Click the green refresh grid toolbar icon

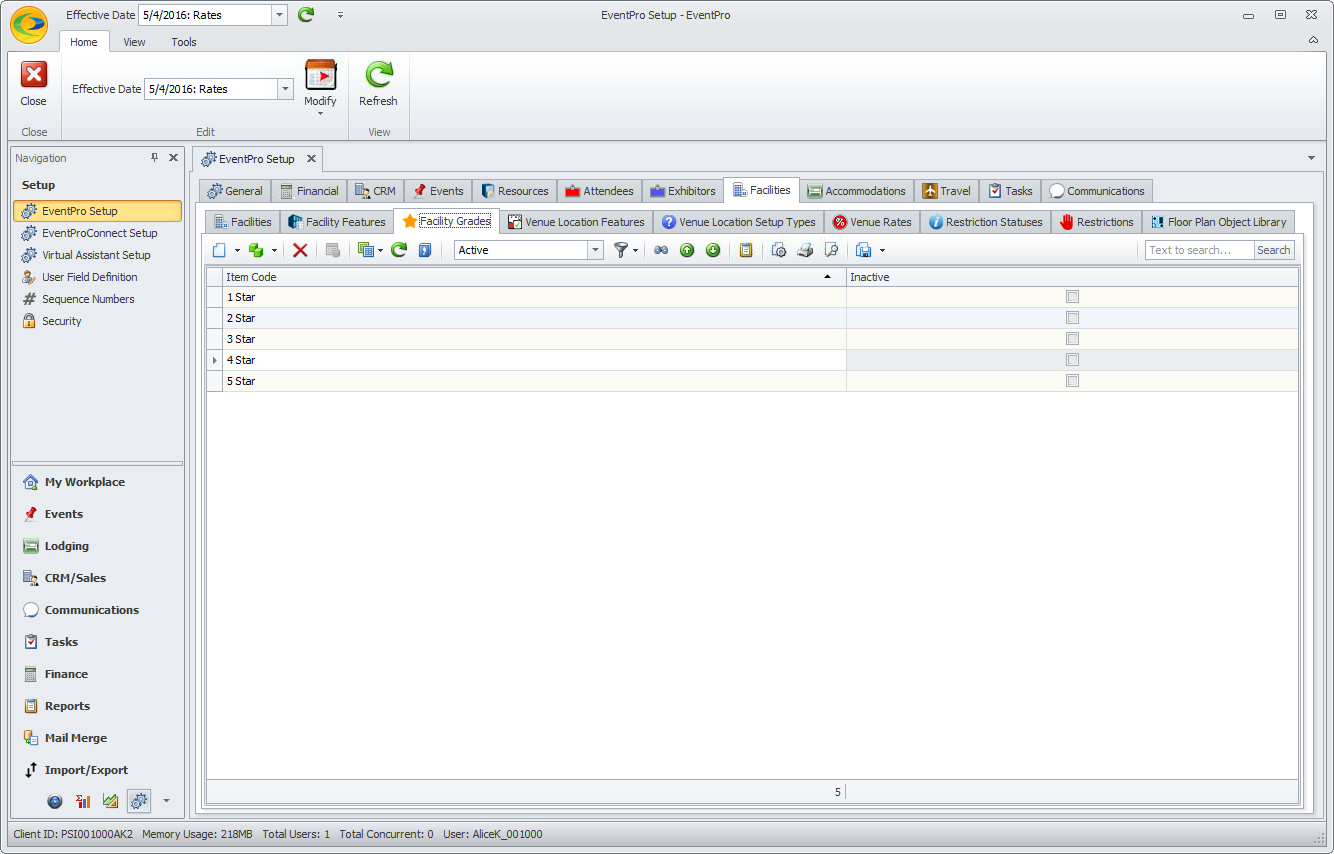click(x=399, y=250)
